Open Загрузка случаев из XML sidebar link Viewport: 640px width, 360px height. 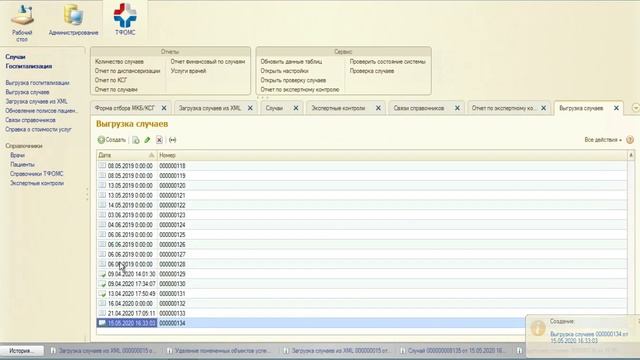pyautogui.click(x=36, y=101)
